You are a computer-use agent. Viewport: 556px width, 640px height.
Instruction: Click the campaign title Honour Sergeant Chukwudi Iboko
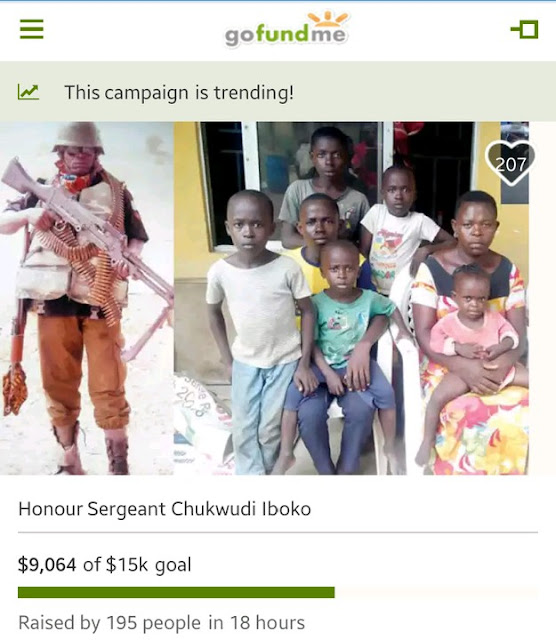[165, 509]
